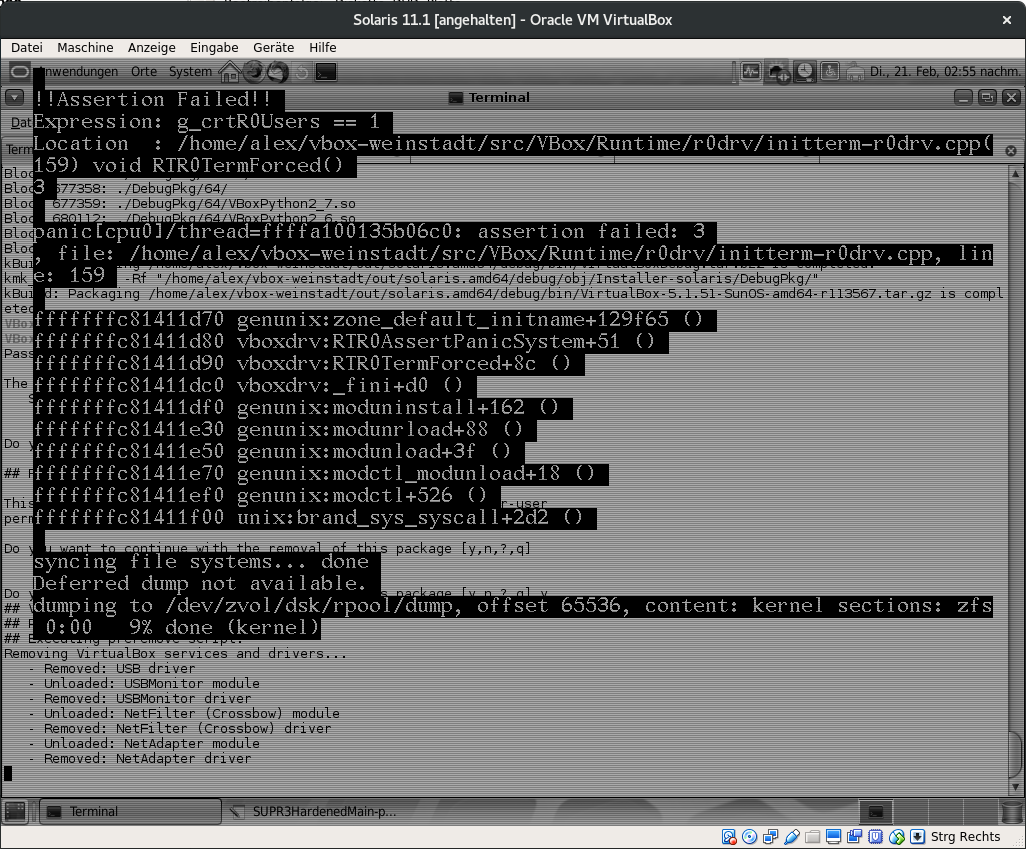Viewport: 1026px width, 849px height.
Task: Click the CPU virtualization status icon
Action: click(x=876, y=837)
